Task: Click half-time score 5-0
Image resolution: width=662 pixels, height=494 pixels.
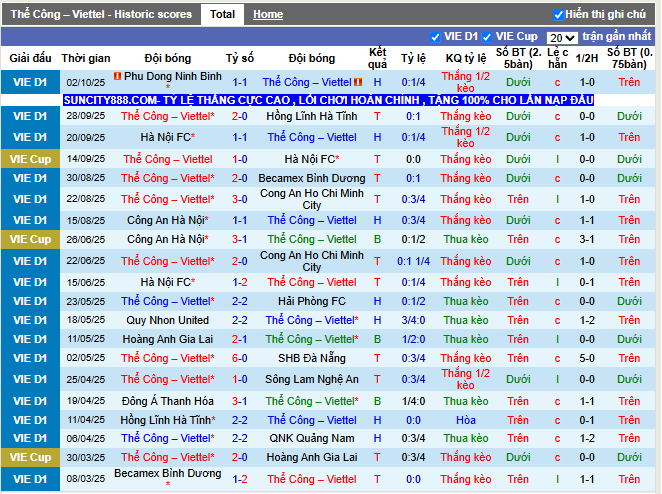Action: [x=587, y=358]
